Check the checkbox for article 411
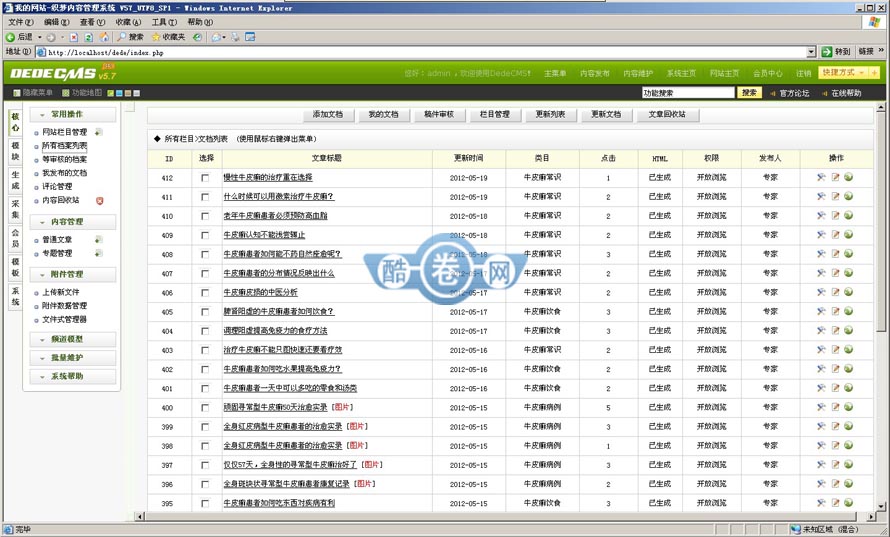Image resolution: width=890 pixels, height=537 pixels. click(x=205, y=197)
